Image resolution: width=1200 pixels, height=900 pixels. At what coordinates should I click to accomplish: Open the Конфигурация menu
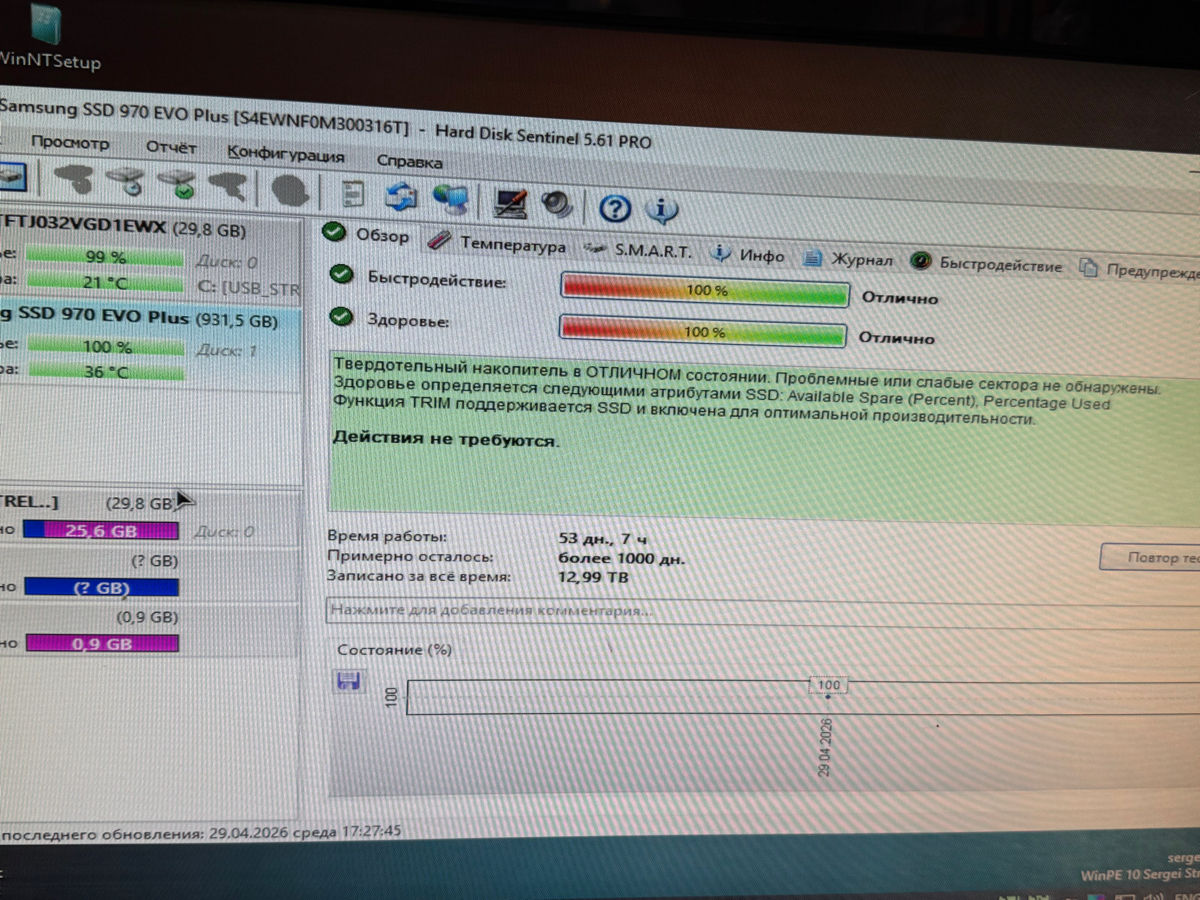(x=286, y=154)
